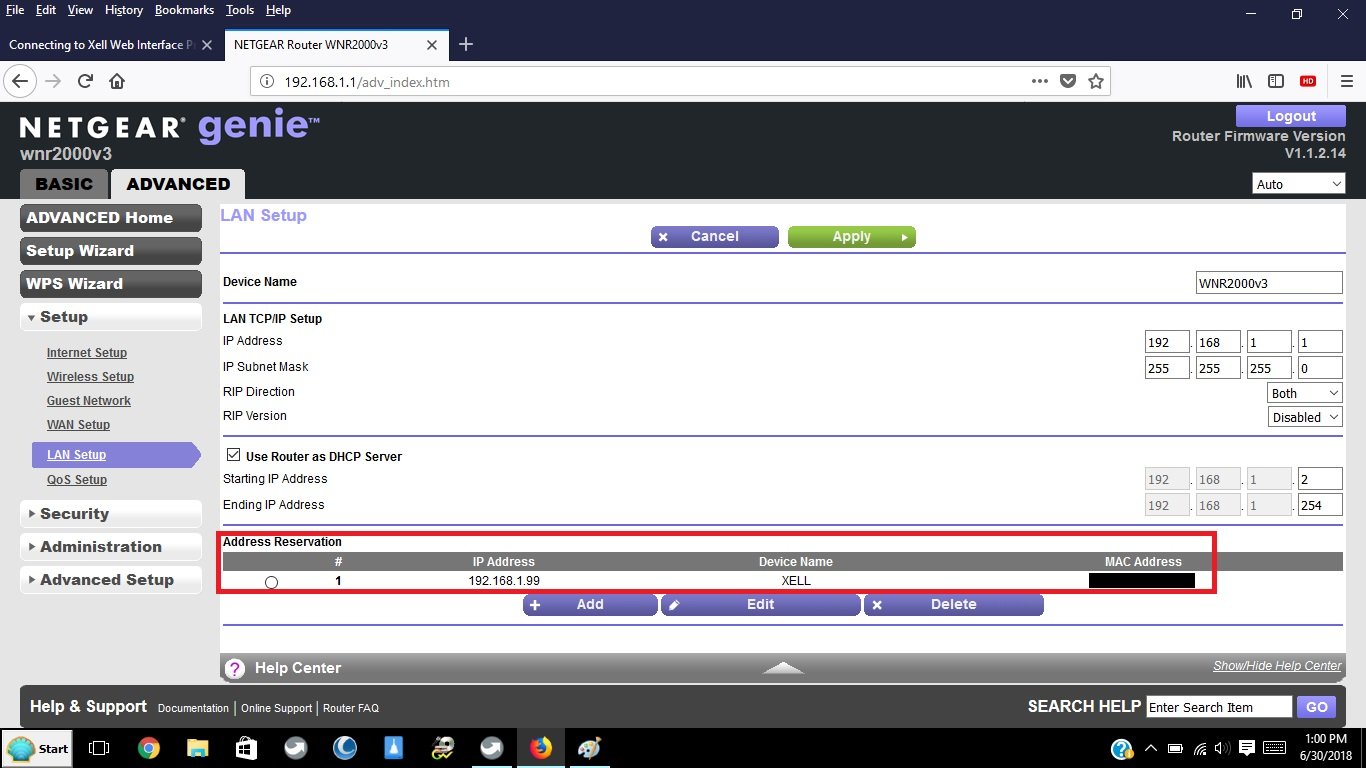
Task: Click the red HD extension icon
Action: [1308, 81]
